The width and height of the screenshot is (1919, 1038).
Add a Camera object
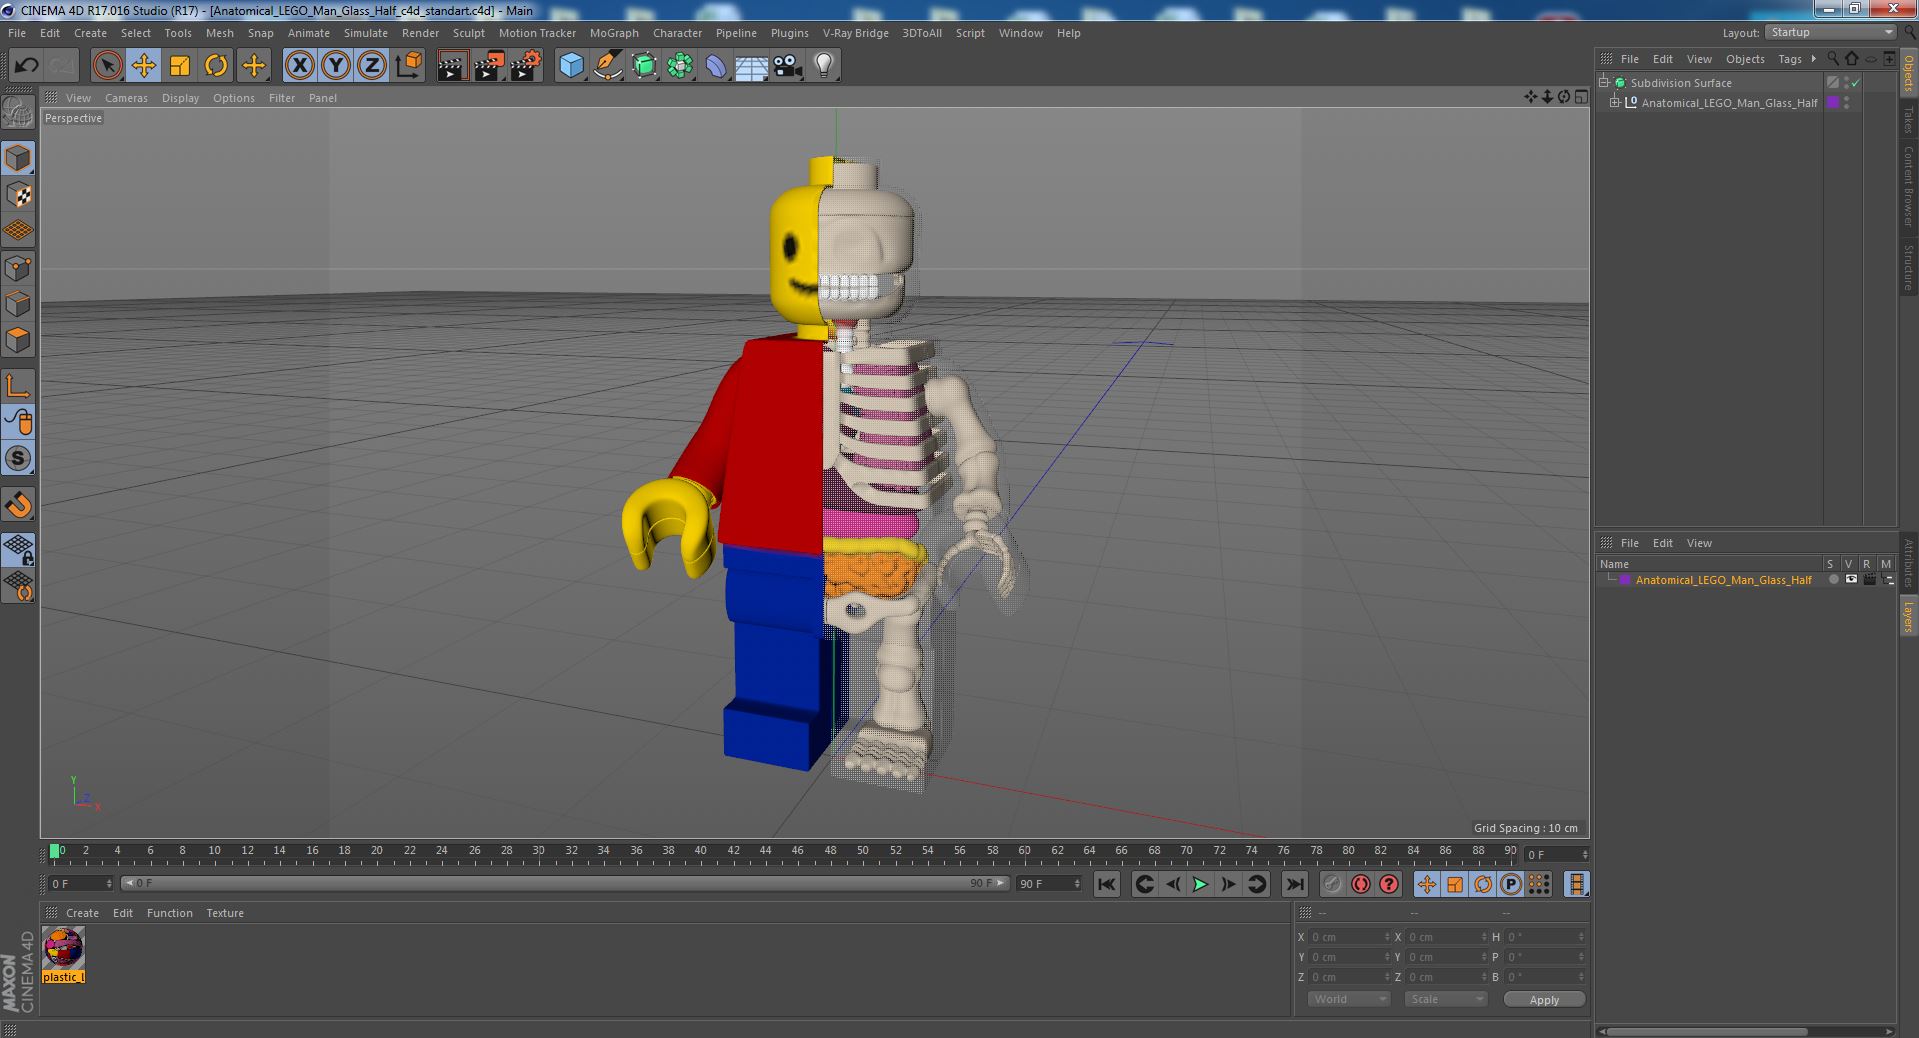click(787, 66)
